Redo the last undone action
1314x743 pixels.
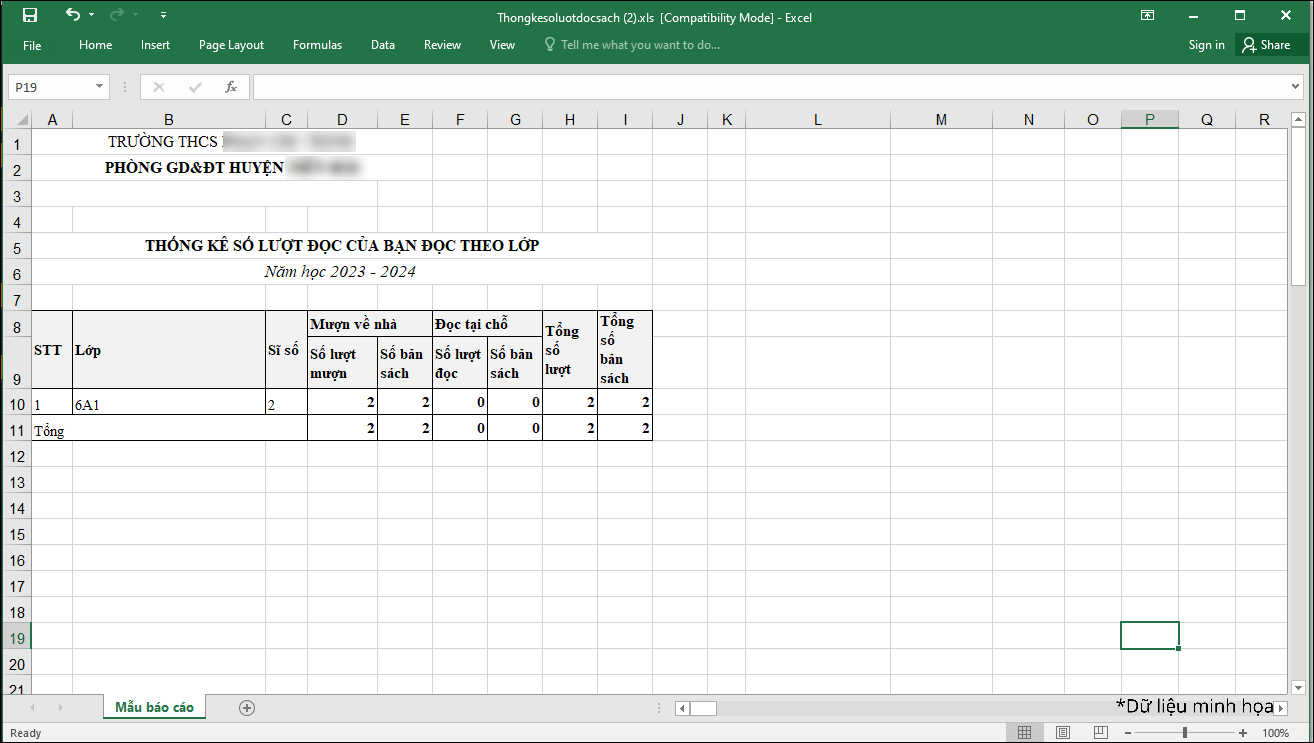coord(116,15)
